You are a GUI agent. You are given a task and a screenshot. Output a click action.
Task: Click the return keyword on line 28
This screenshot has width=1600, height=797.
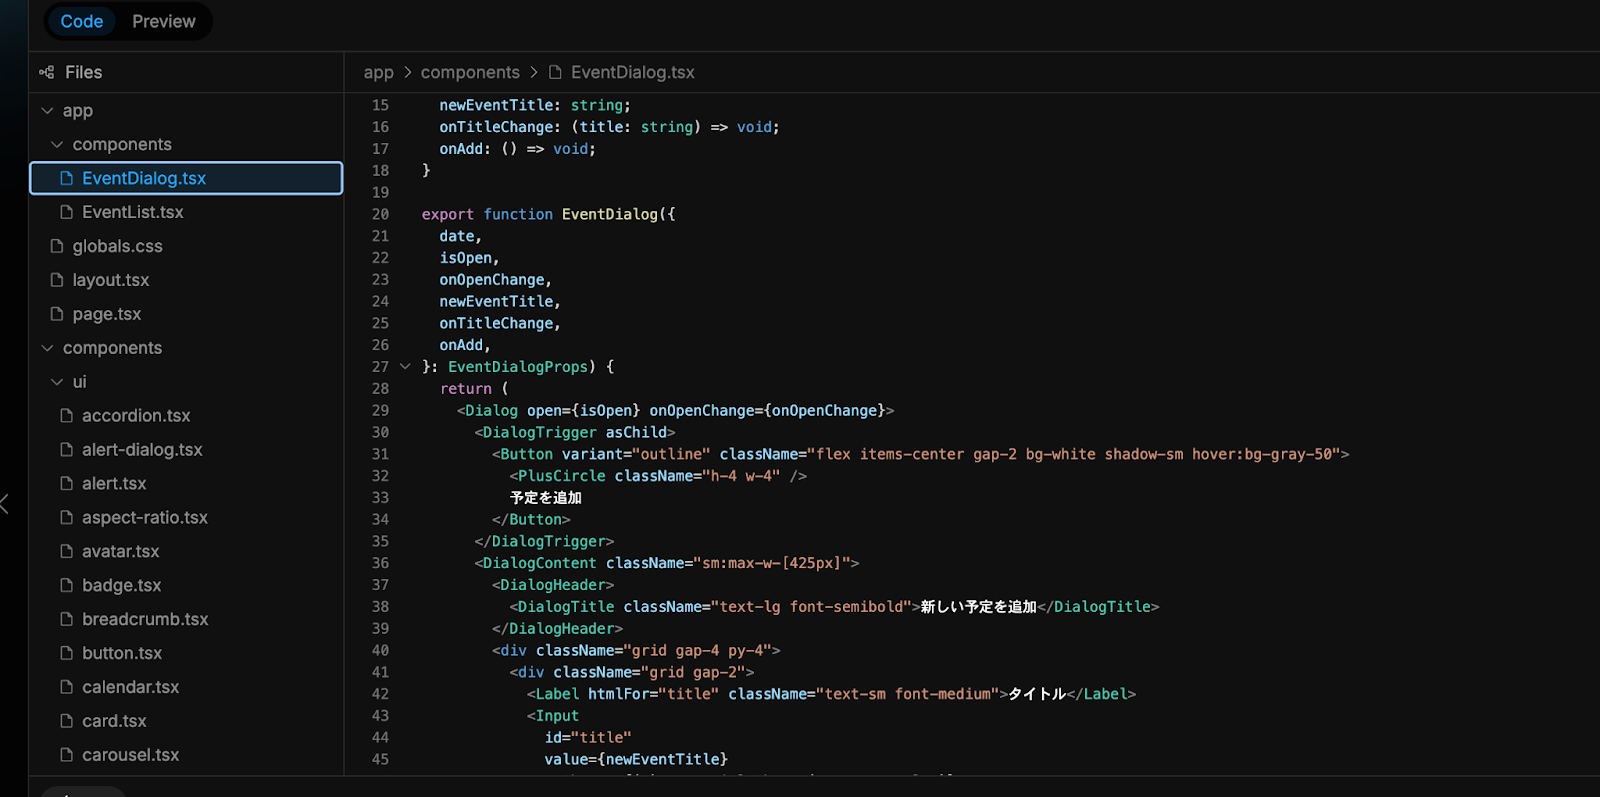tap(466, 389)
